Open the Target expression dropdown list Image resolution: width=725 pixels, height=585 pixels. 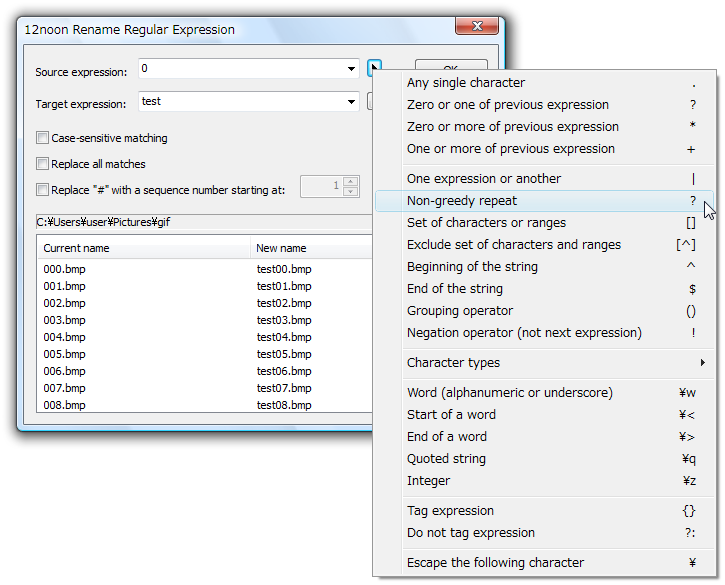352,101
